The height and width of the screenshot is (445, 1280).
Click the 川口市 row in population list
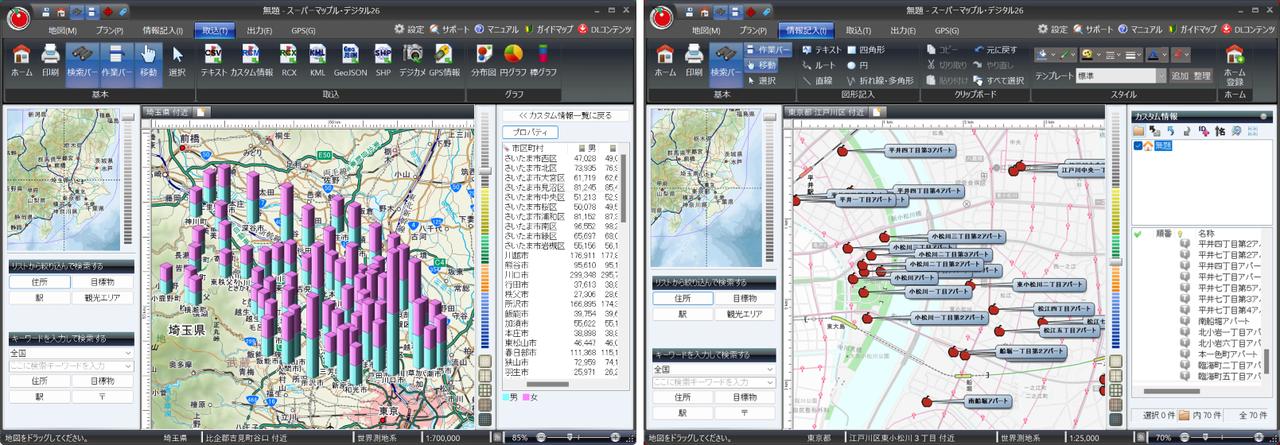[561, 273]
